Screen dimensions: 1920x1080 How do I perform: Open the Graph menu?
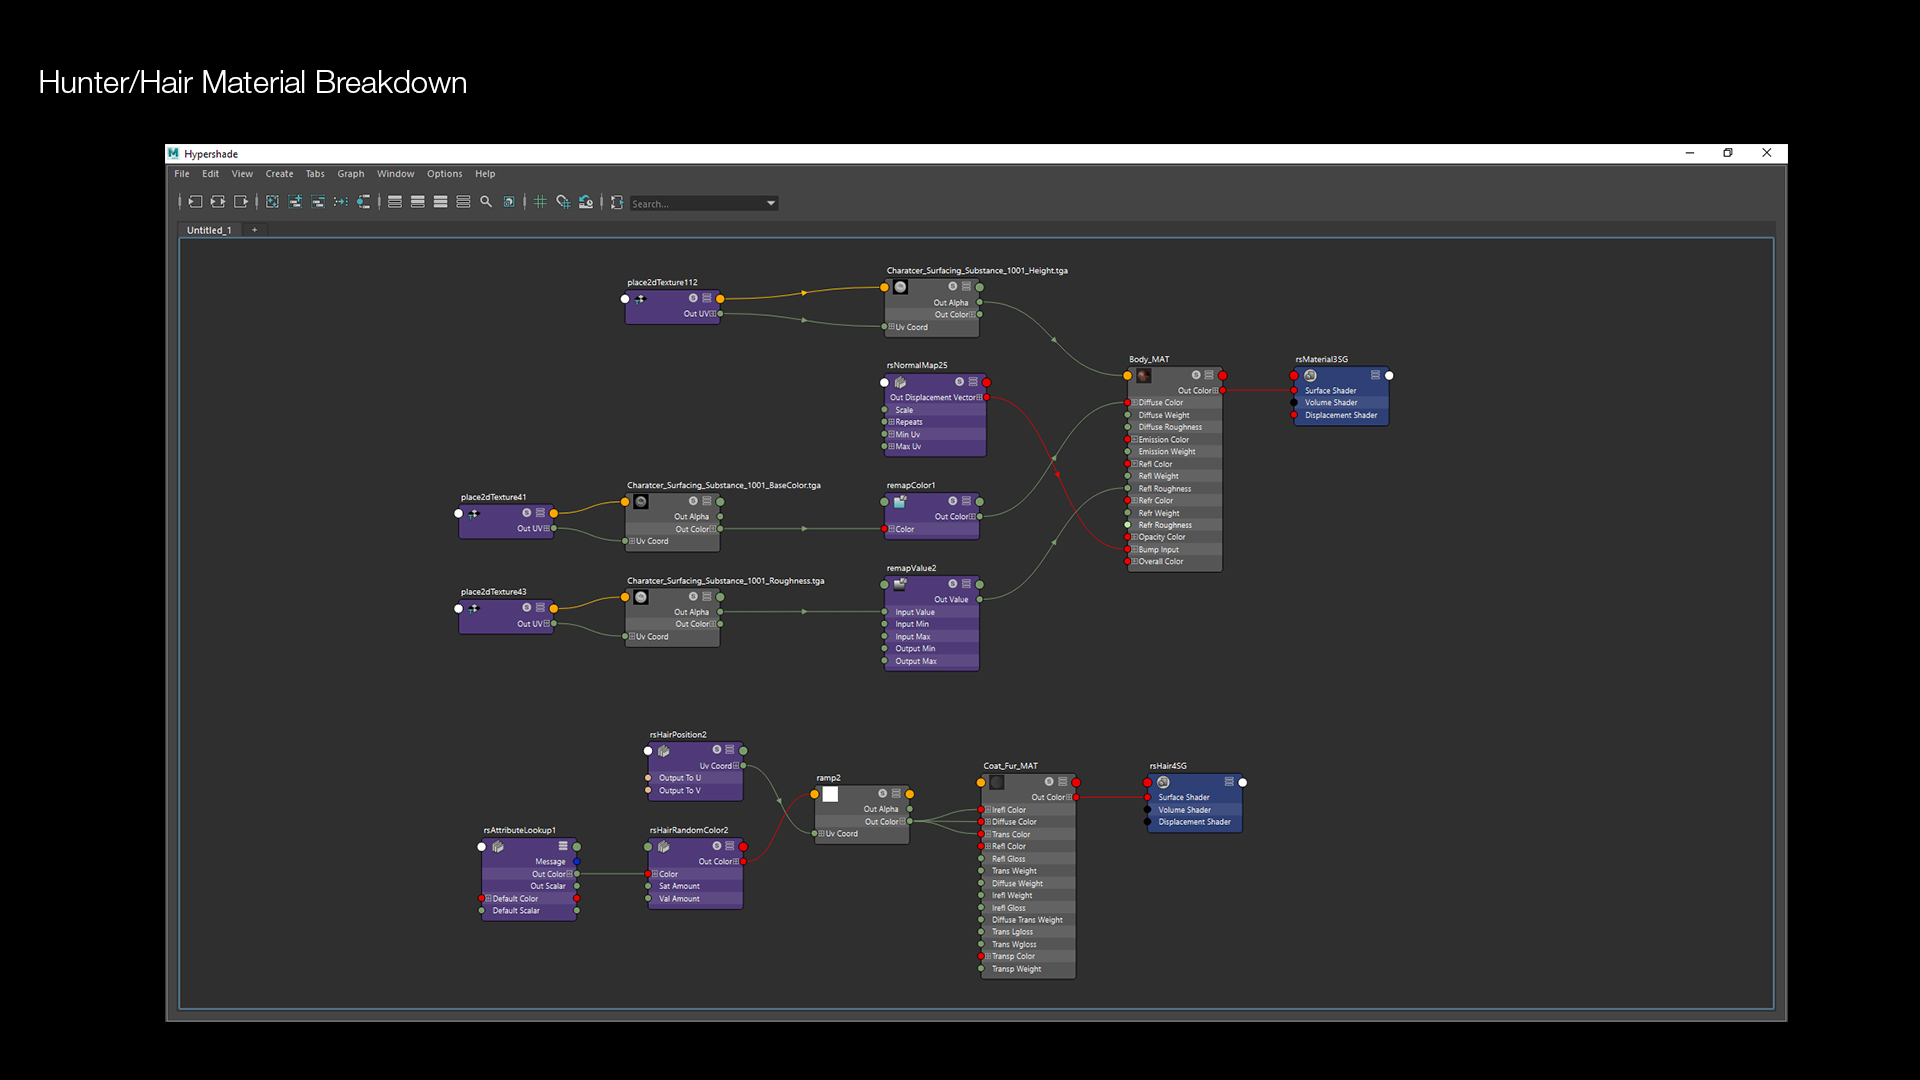pos(351,174)
